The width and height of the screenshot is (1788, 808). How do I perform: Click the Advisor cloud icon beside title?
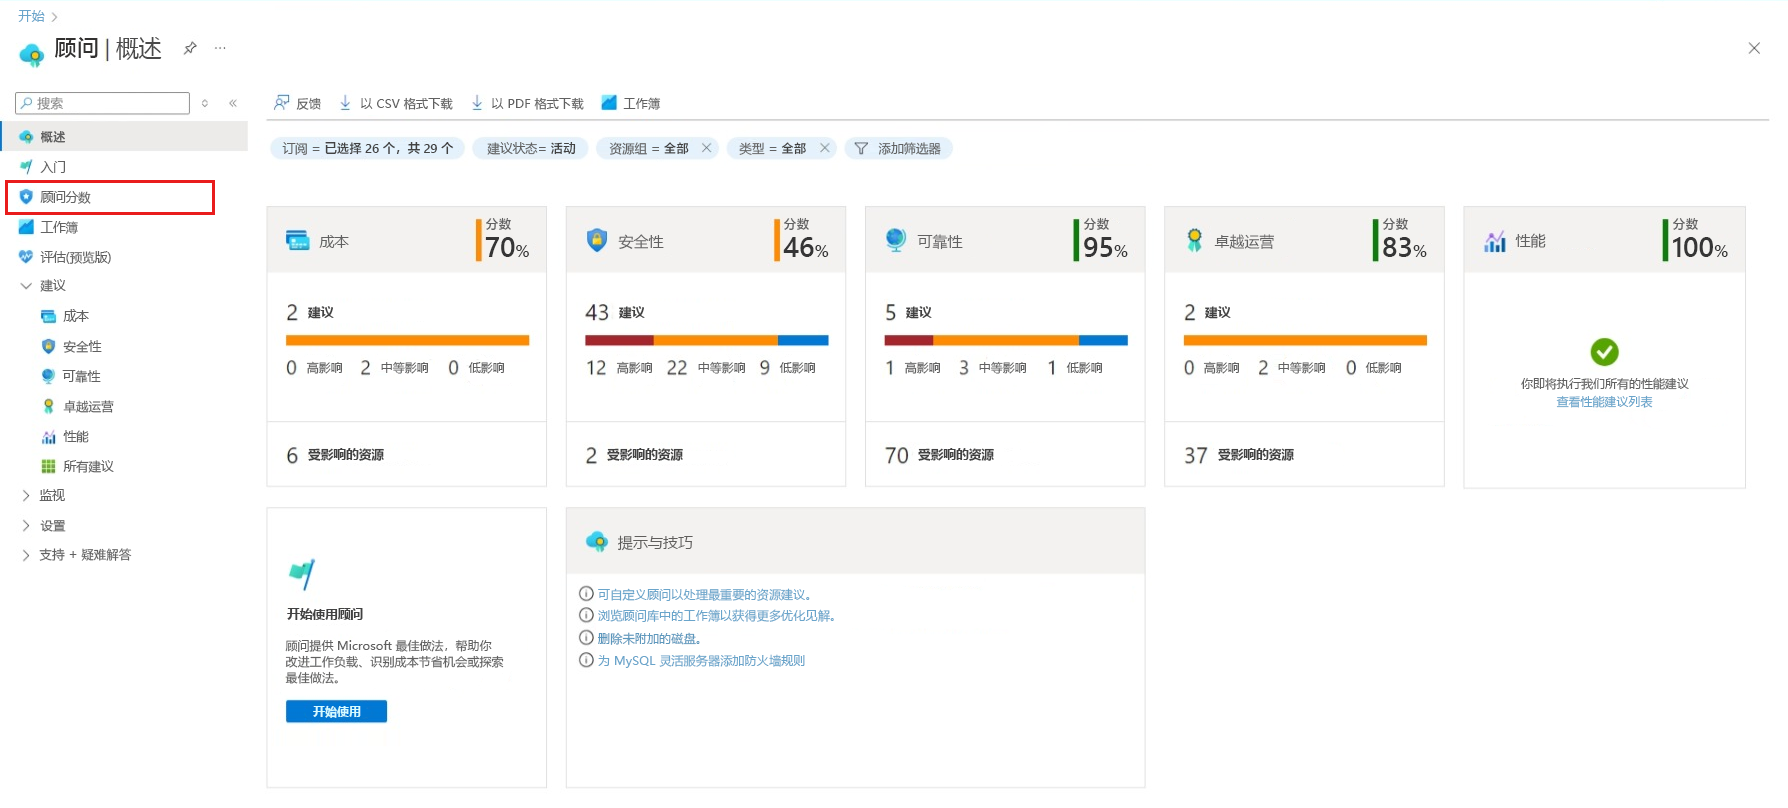click(31, 53)
